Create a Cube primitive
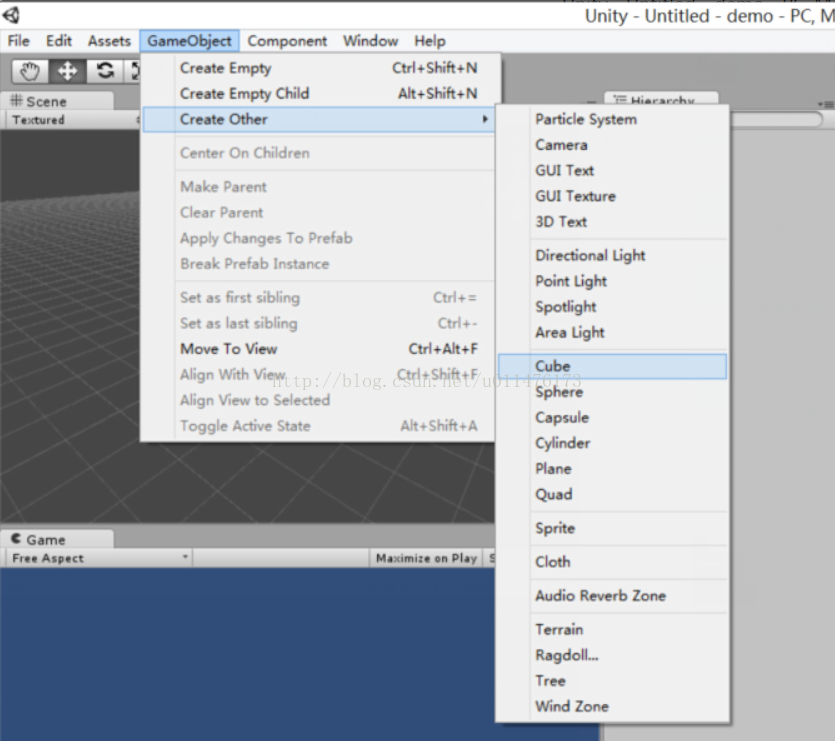This screenshot has height=741, width=835. 612,367
